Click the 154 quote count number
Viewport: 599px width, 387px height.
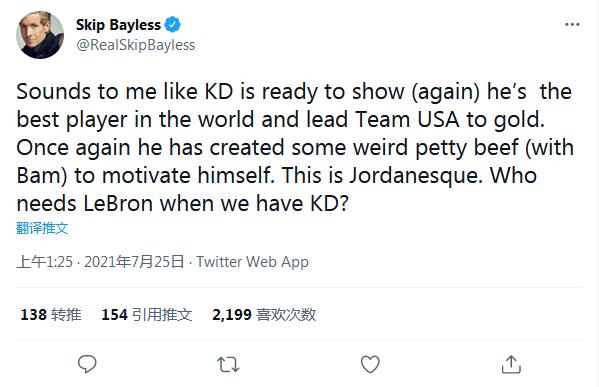(114, 315)
